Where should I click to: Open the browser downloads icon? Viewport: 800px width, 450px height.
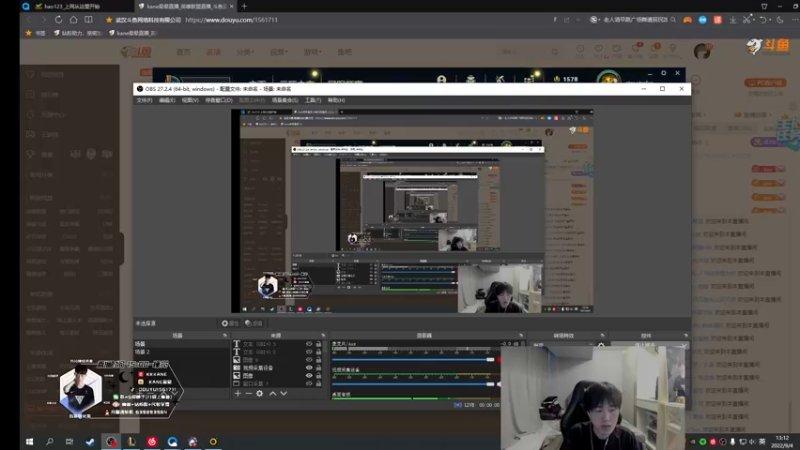coord(733,20)
